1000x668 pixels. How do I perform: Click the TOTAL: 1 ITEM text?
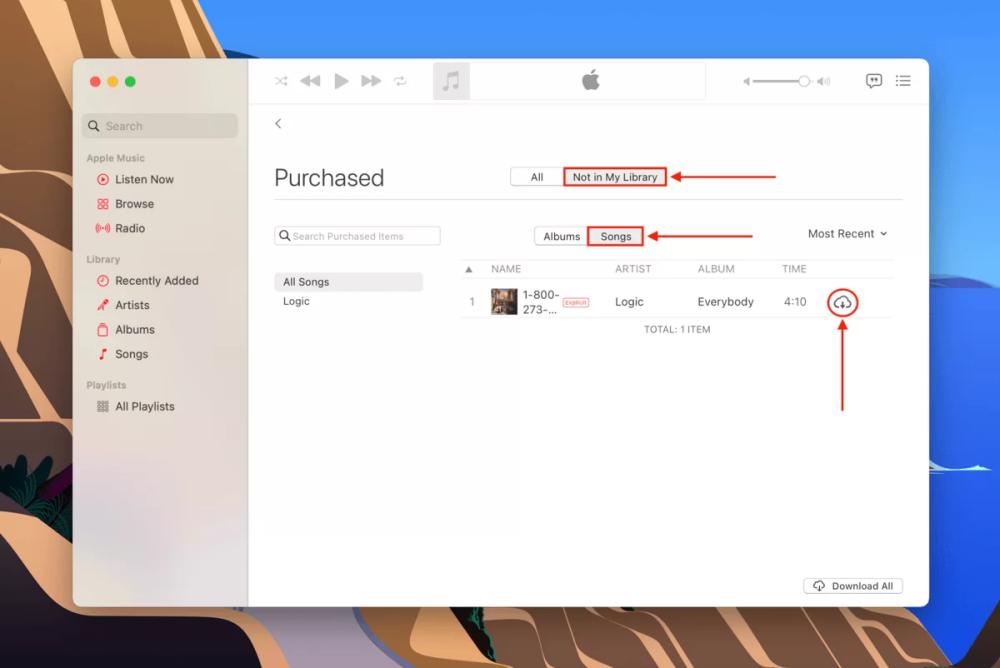(677, 329)
